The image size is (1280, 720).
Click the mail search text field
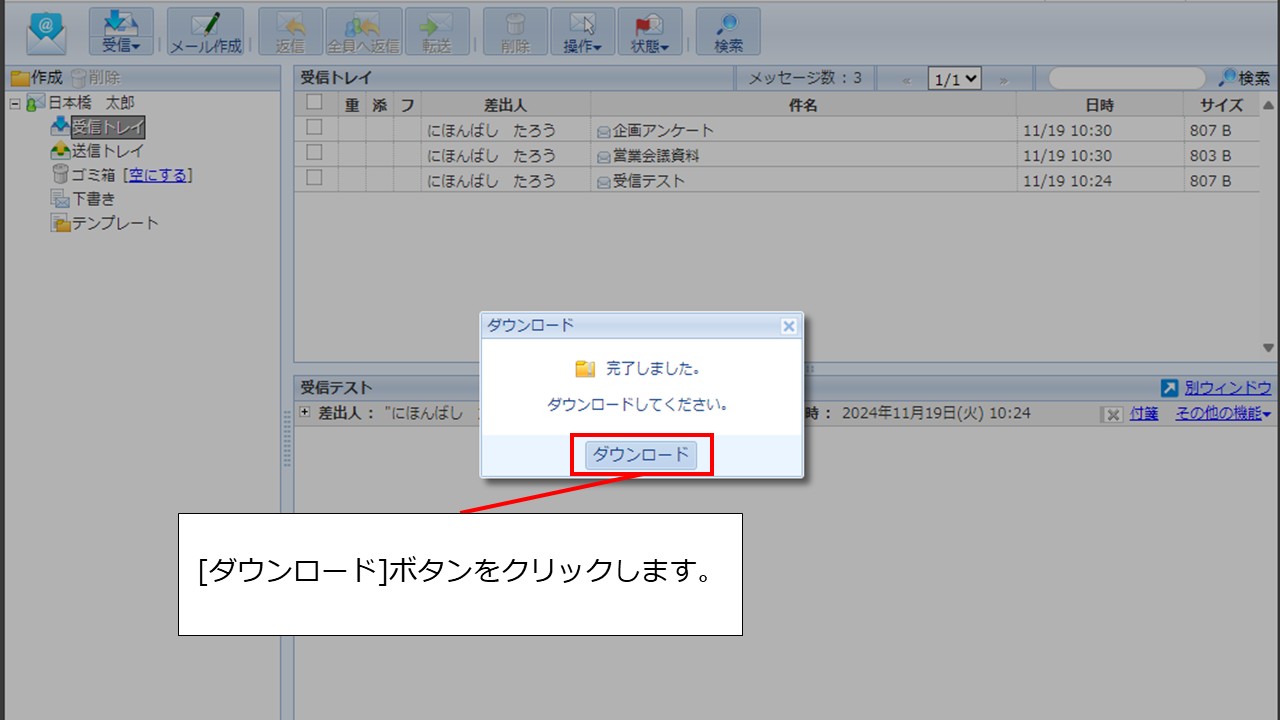1126,79
